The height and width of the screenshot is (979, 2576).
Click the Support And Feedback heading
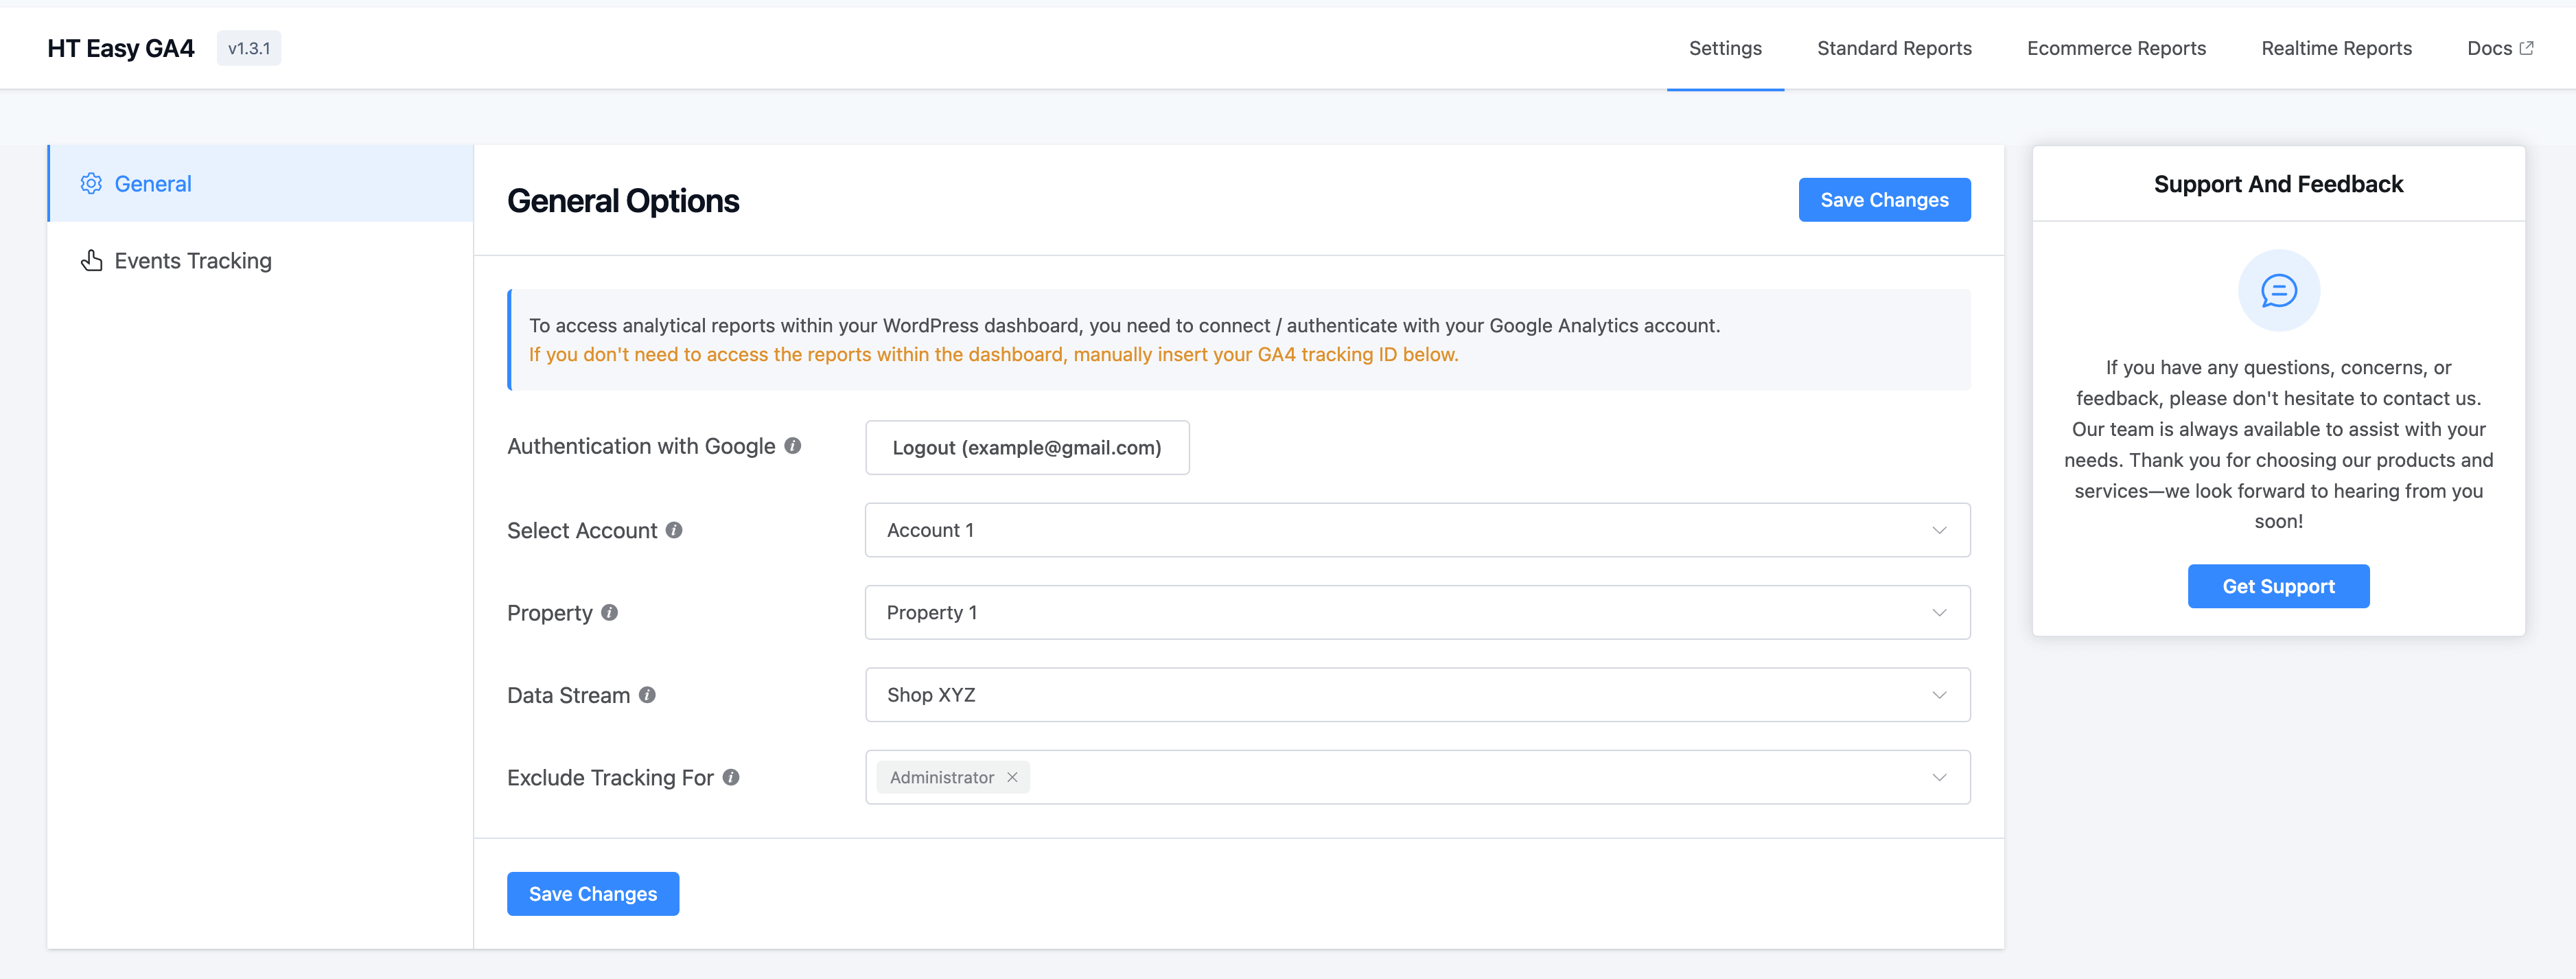tap(2278, 184)
